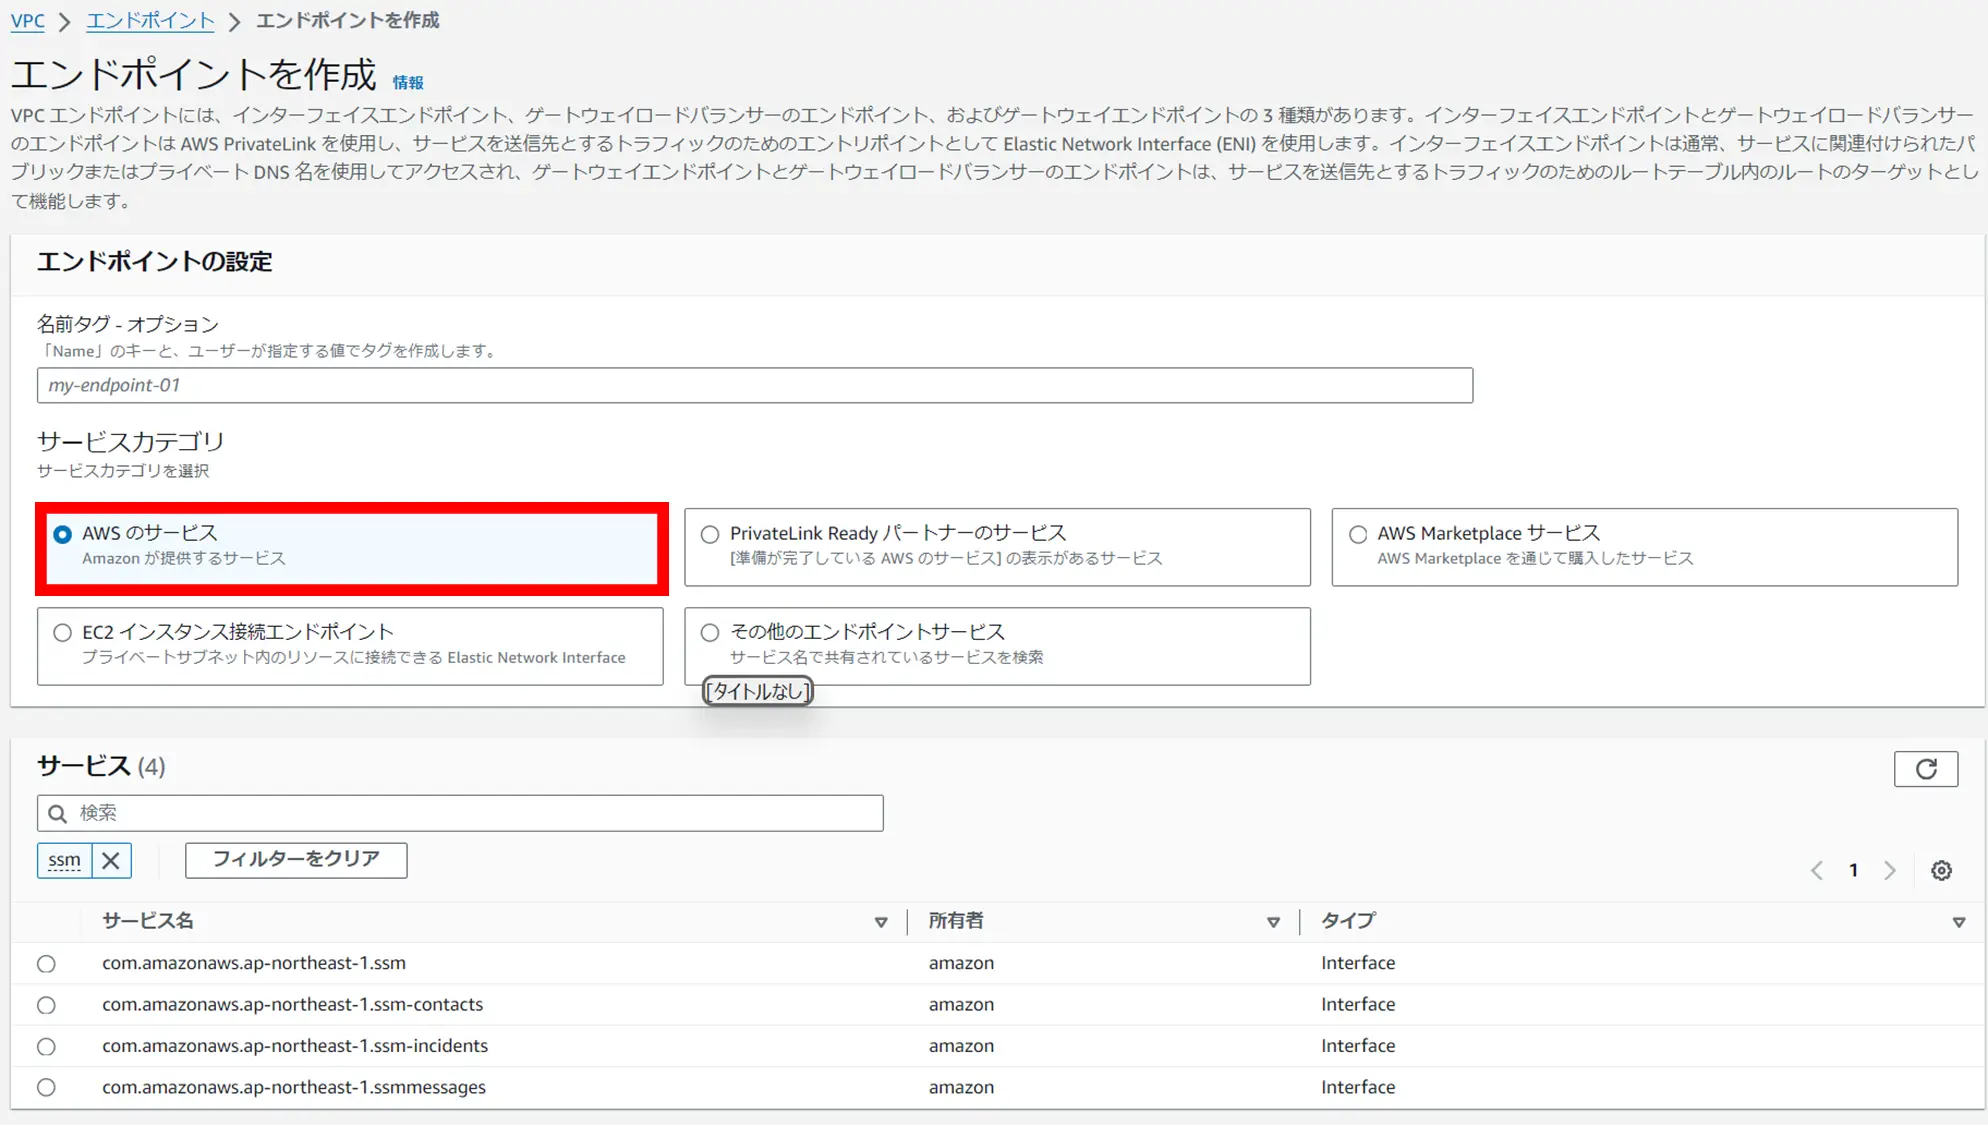Select AWS のサービス radio option
The width and height of the screenshot is (1988, 1125).
click(63, 534)
